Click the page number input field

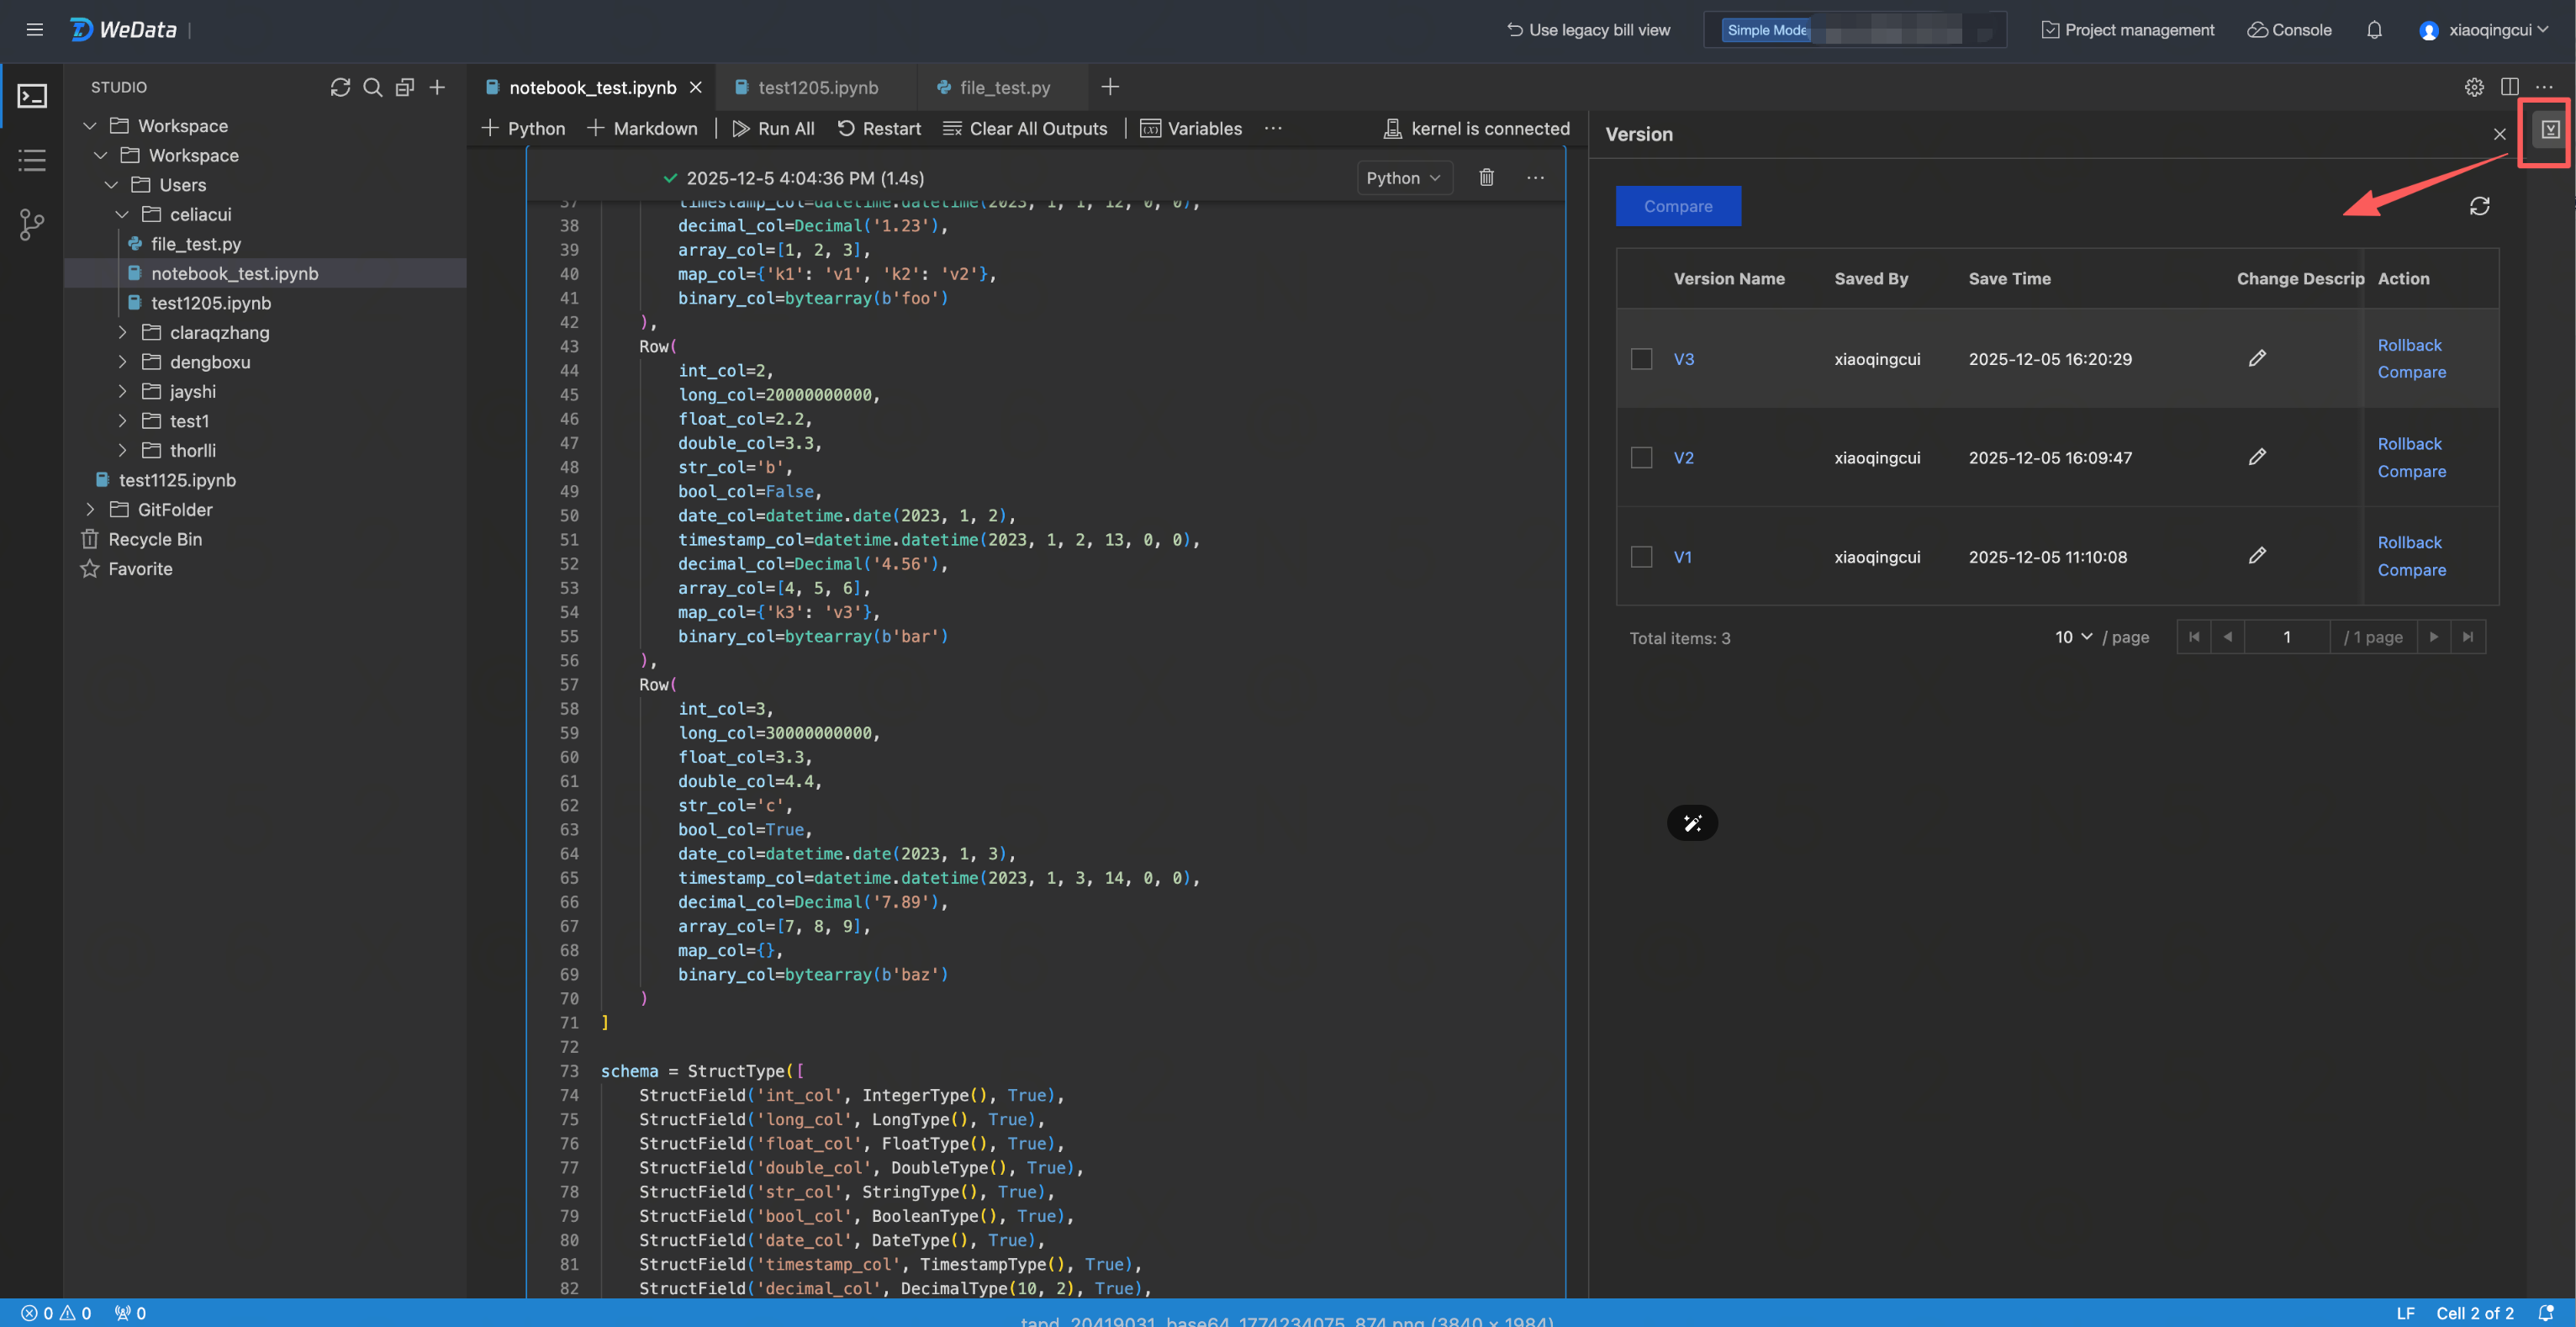click(2286, 637)
